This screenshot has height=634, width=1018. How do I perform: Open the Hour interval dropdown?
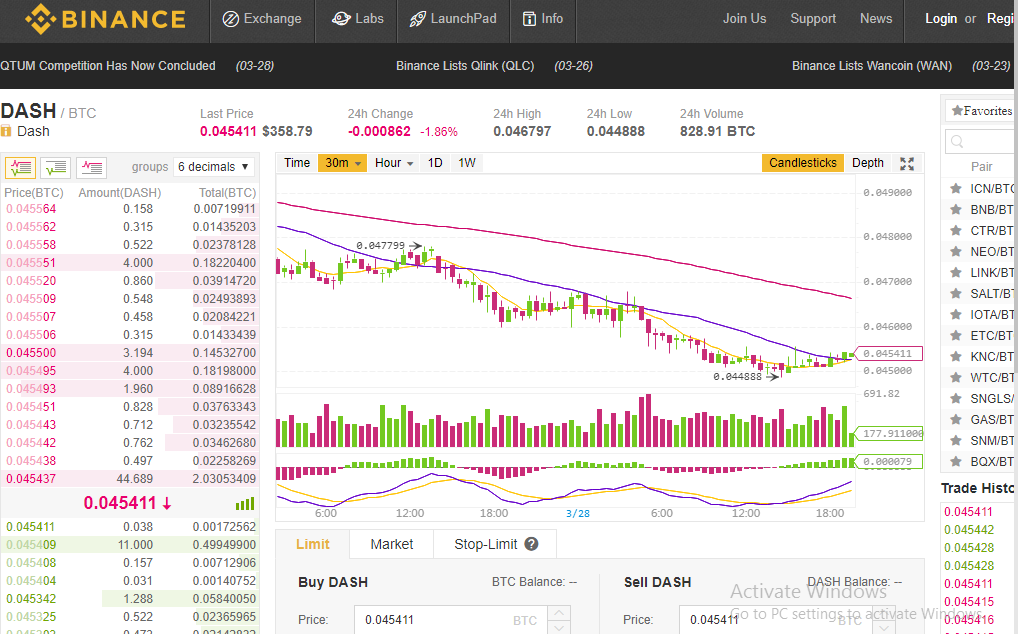[393, 163]
